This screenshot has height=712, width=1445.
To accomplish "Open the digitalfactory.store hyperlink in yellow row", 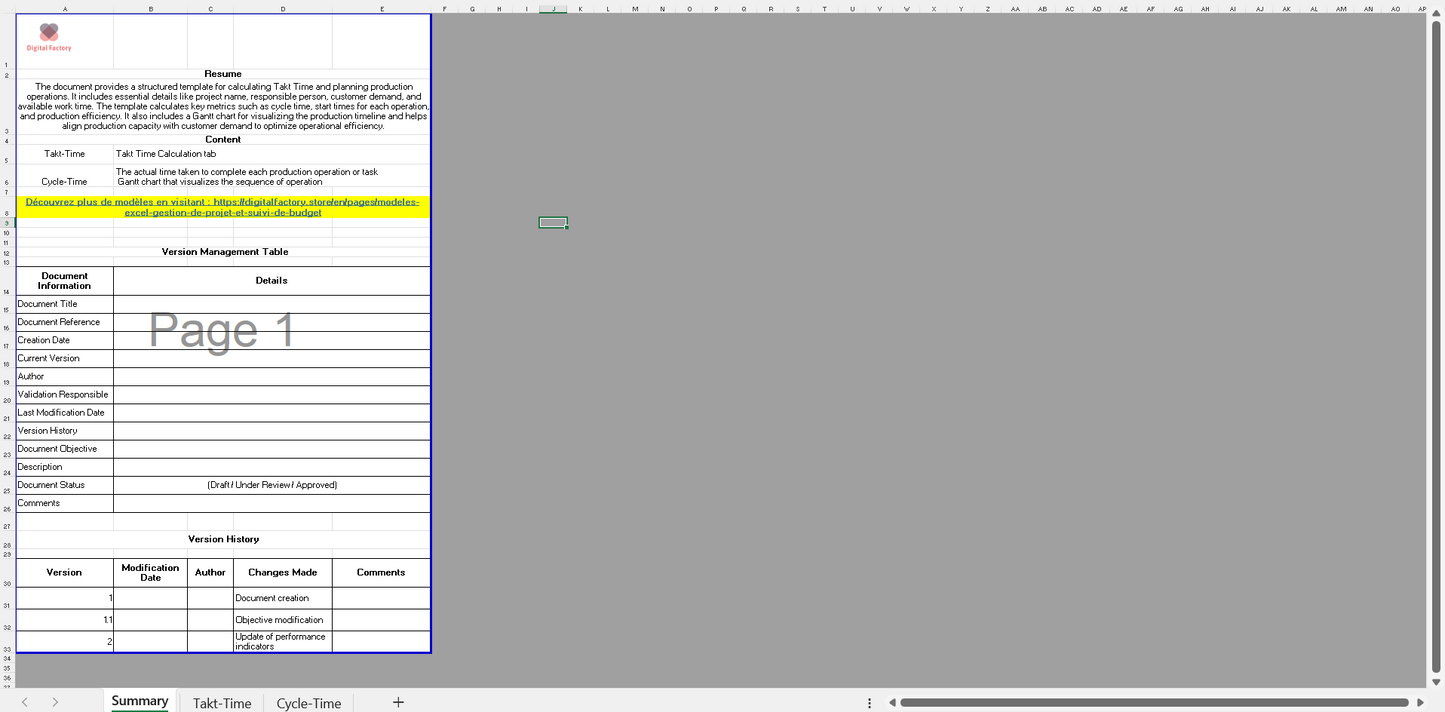I will click(222, 207).
